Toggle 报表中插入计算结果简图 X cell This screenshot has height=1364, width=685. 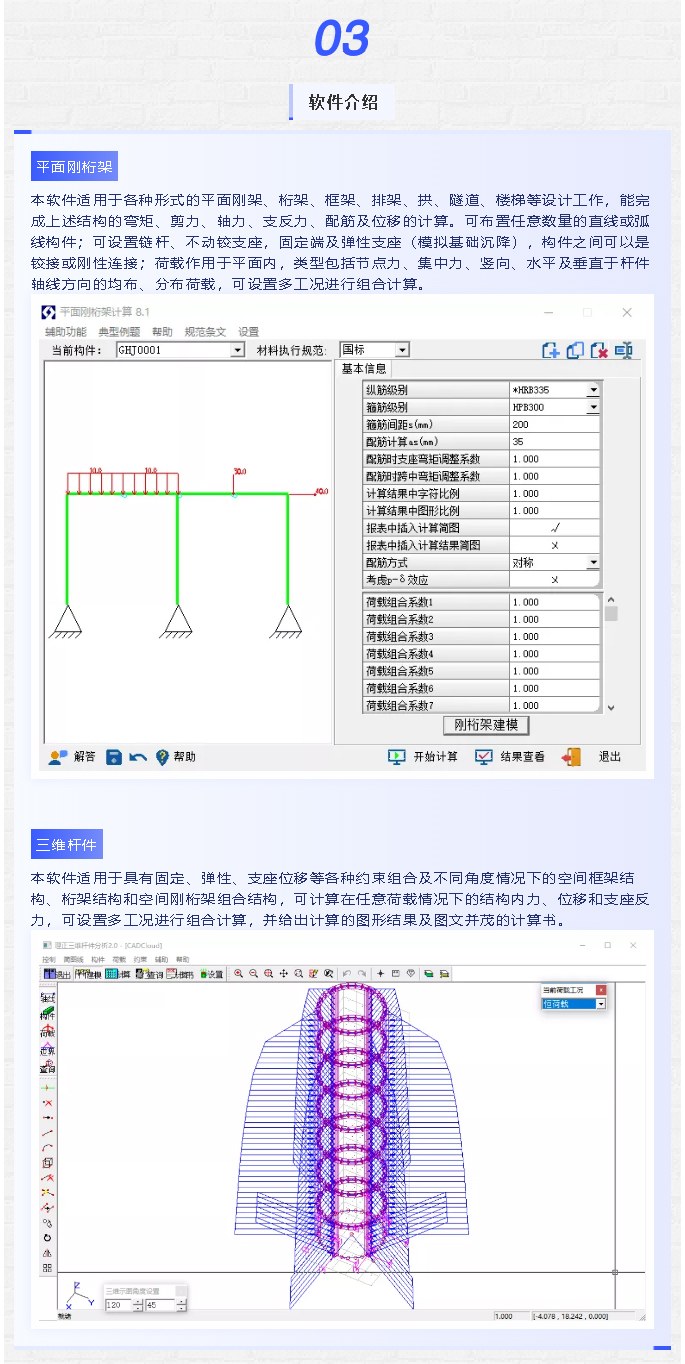[x=554, y=545]
